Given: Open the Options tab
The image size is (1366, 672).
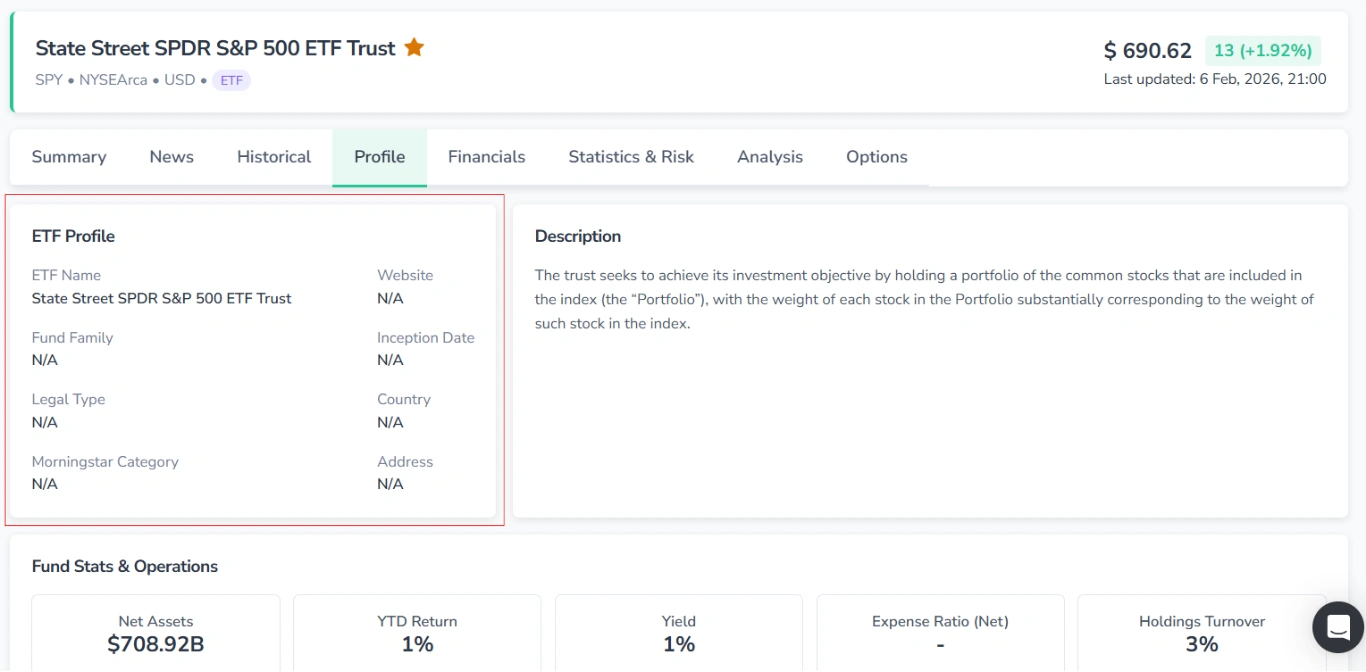Looking at the screenshot, I should click(876, 157).
